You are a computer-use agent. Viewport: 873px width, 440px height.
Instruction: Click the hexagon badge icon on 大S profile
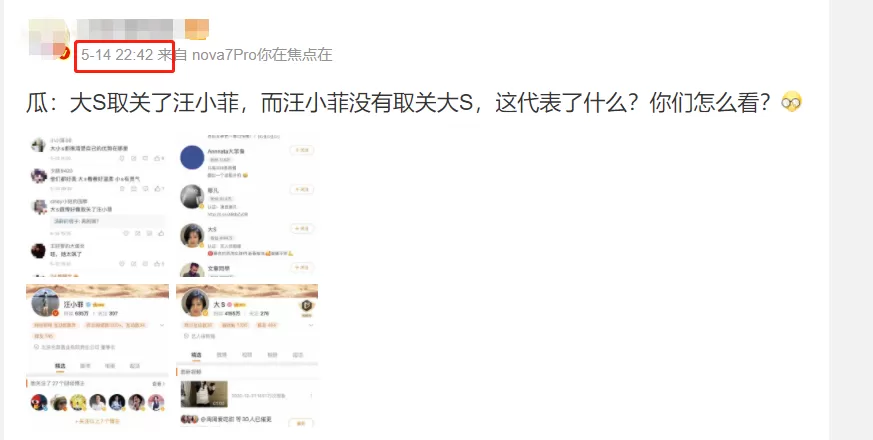[x=306, y=305]
